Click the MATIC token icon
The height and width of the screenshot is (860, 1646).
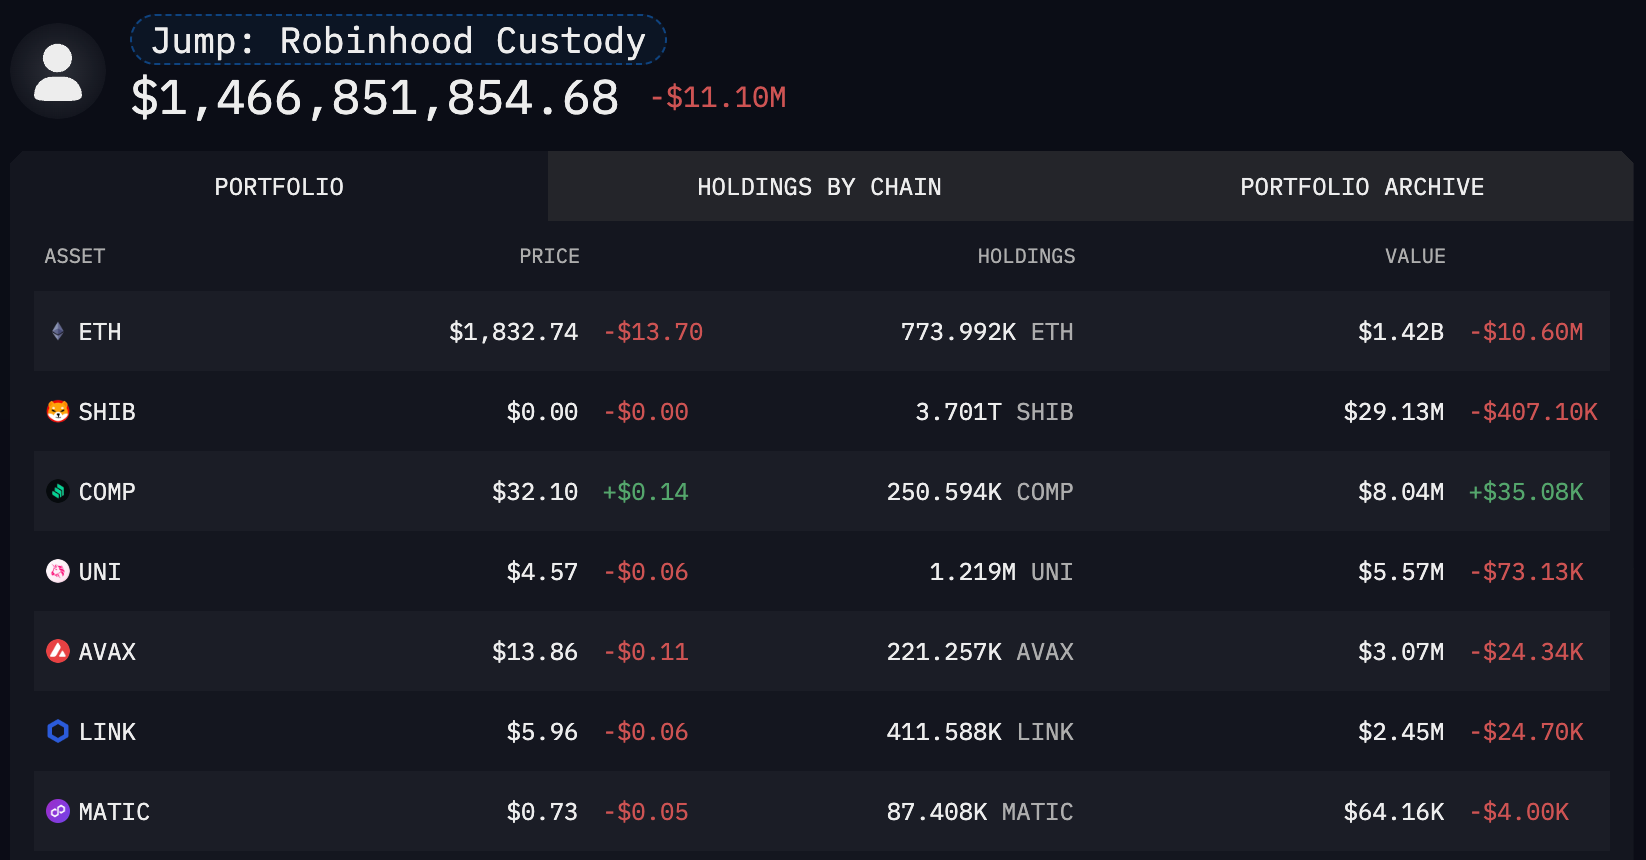(x=58, y=811)
